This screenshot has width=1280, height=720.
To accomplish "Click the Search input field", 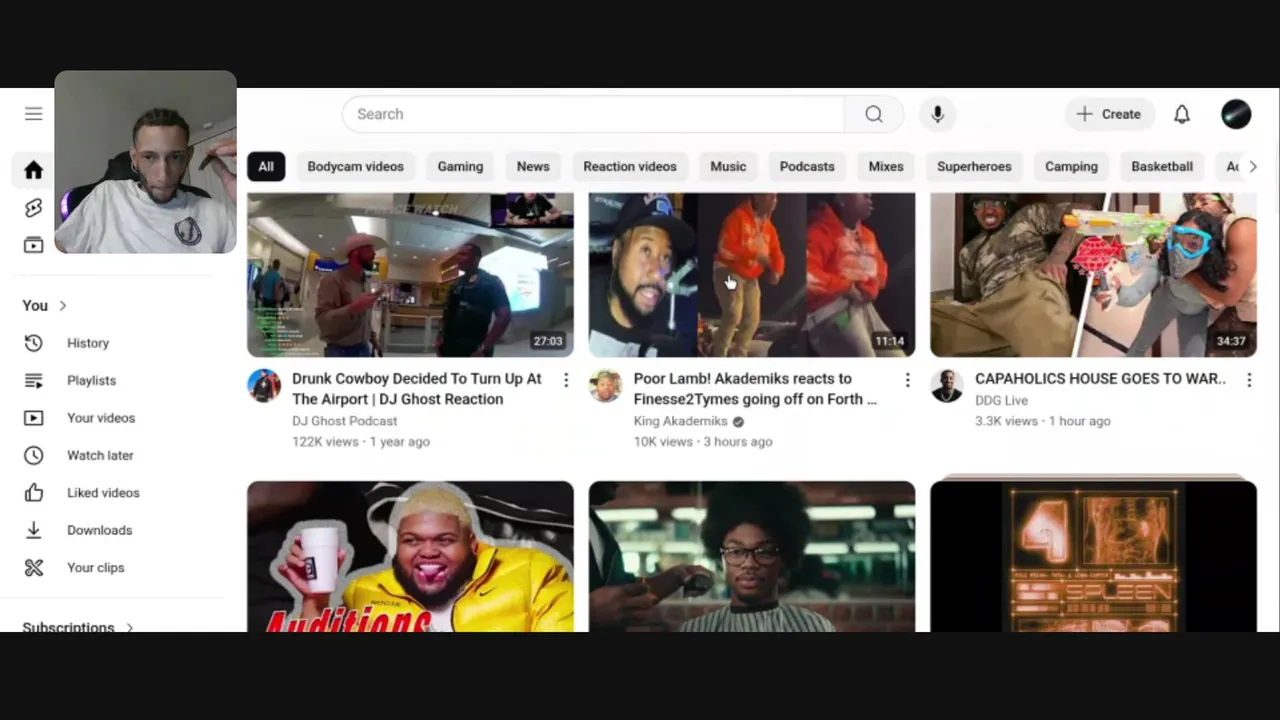I will tap(594, 114).
